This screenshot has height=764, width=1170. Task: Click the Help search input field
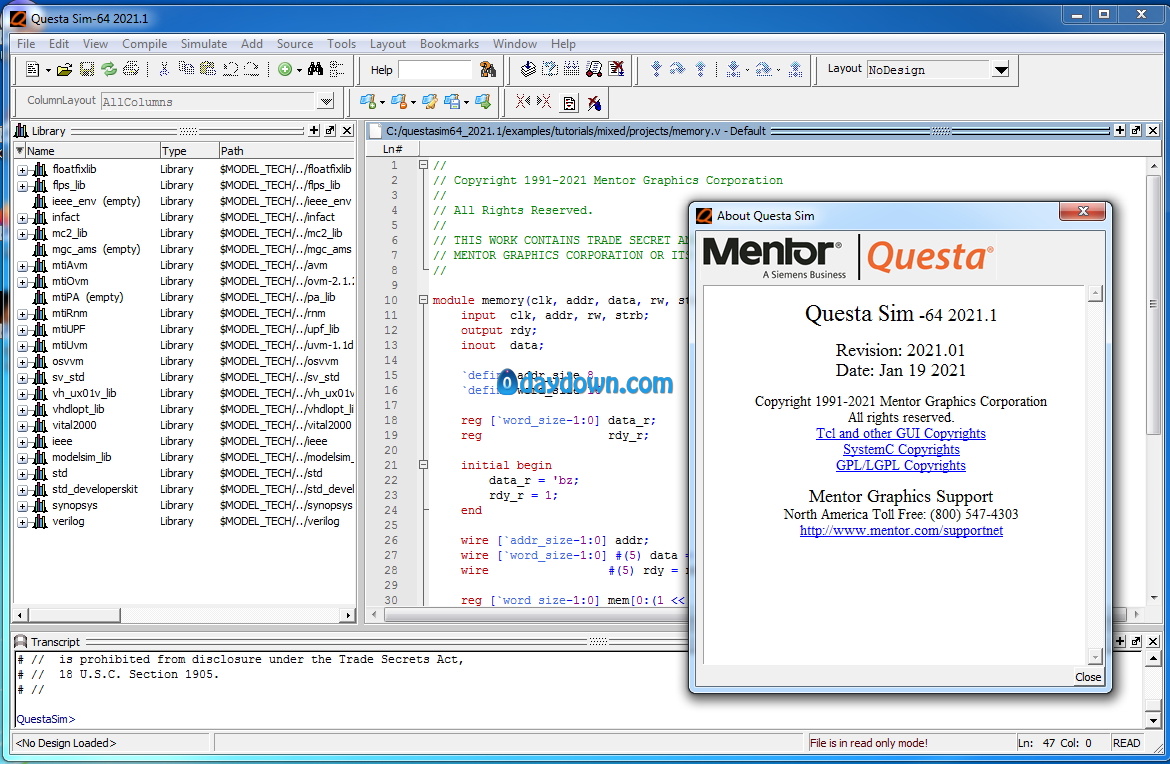coord(435,69)
